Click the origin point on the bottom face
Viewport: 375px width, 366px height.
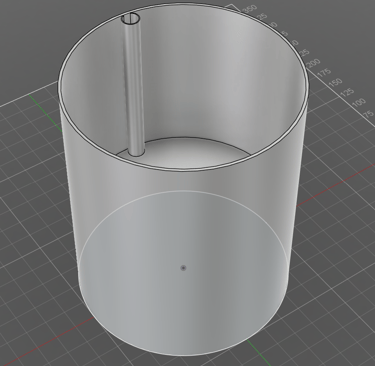click(183, 268)
